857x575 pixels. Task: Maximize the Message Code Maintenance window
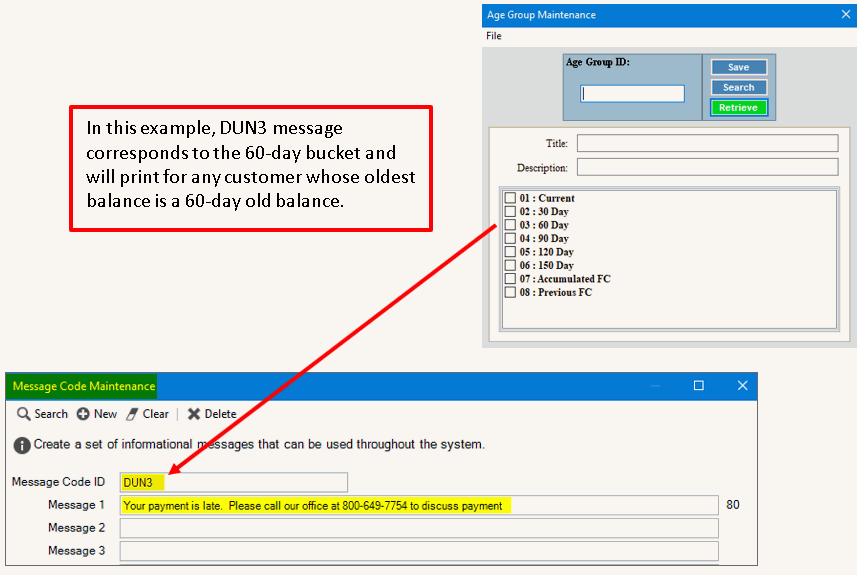[x=699, y=386]
